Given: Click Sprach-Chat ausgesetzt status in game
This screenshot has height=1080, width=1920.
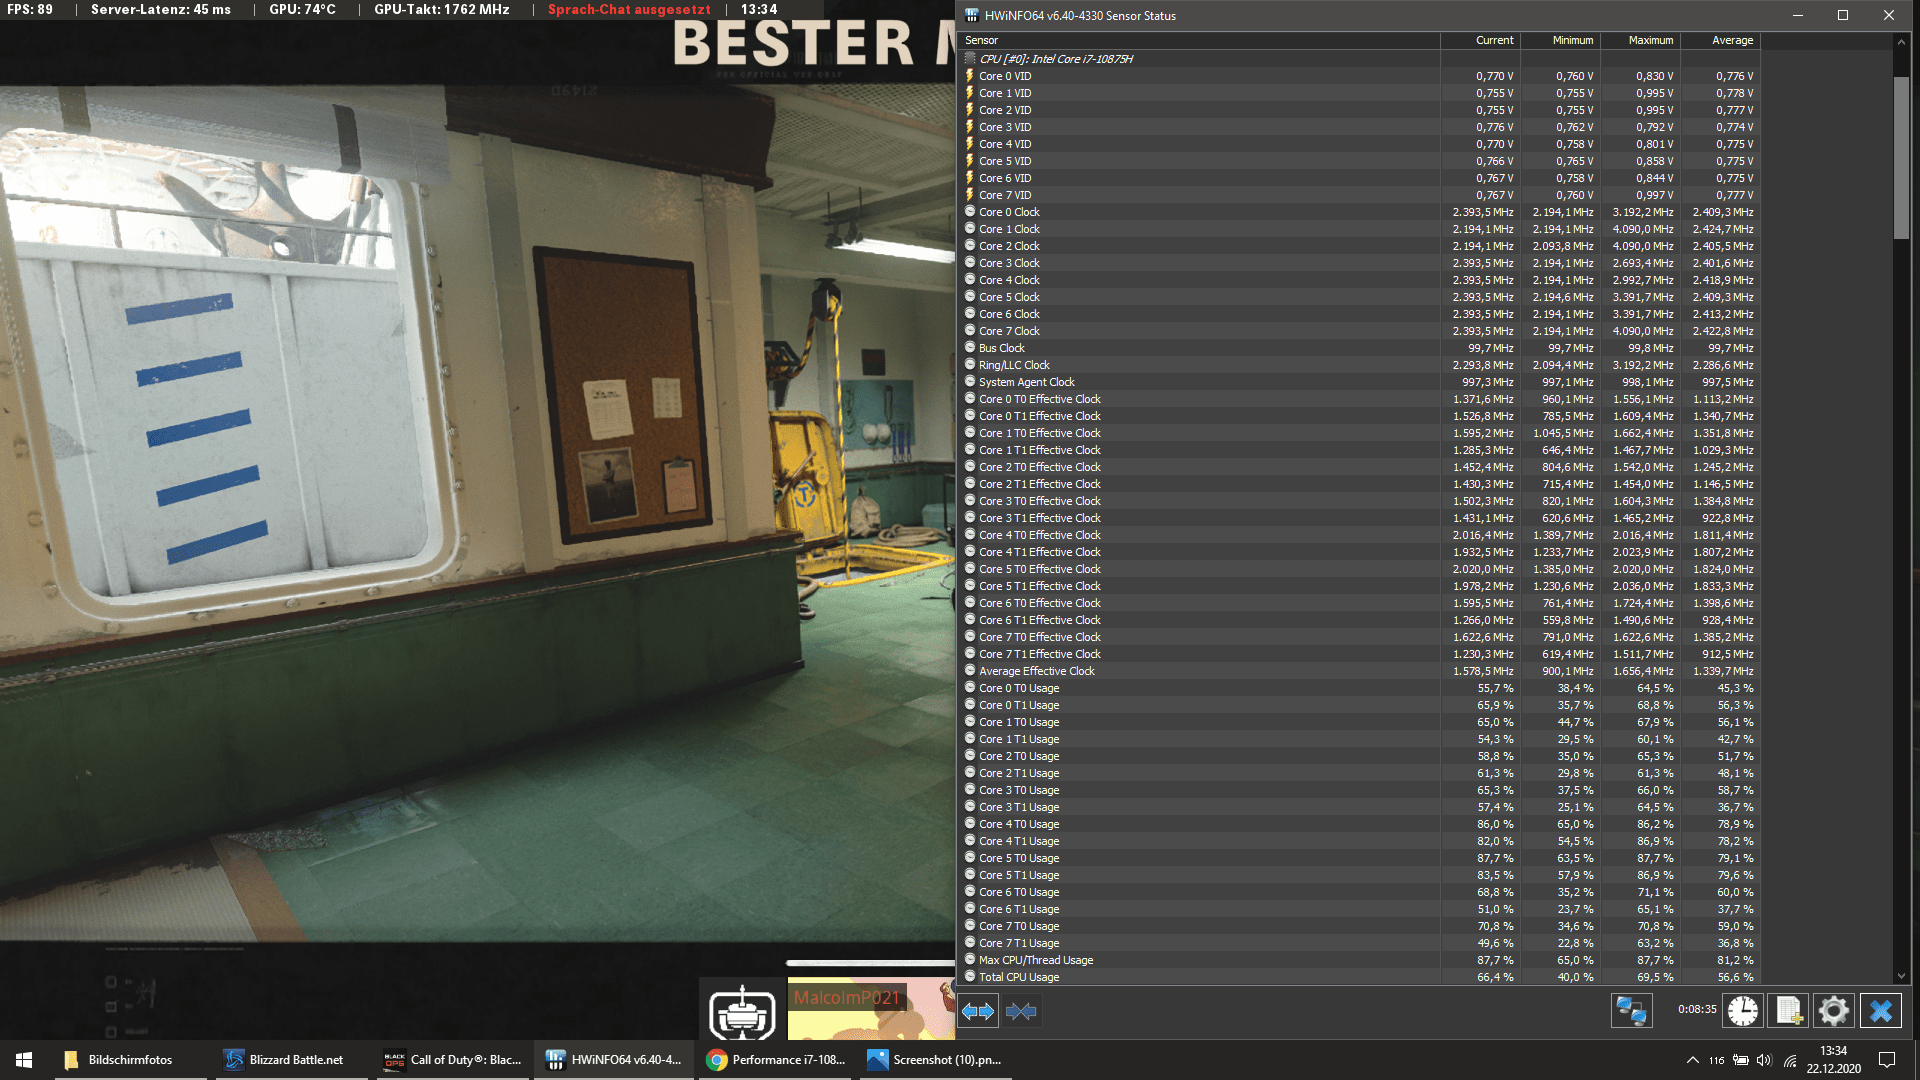Looking at the screenshot, I should tap(629, 9).
